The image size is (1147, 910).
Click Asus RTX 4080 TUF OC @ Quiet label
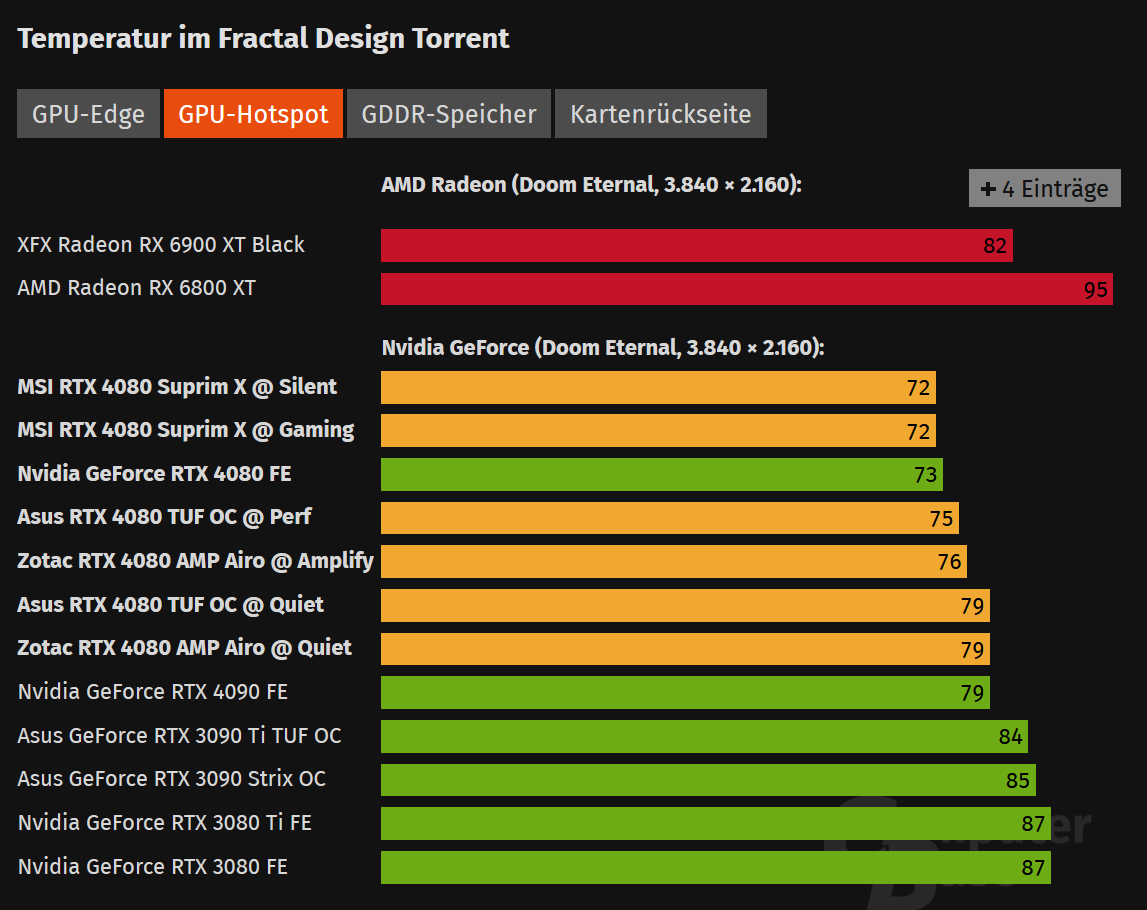170,604
